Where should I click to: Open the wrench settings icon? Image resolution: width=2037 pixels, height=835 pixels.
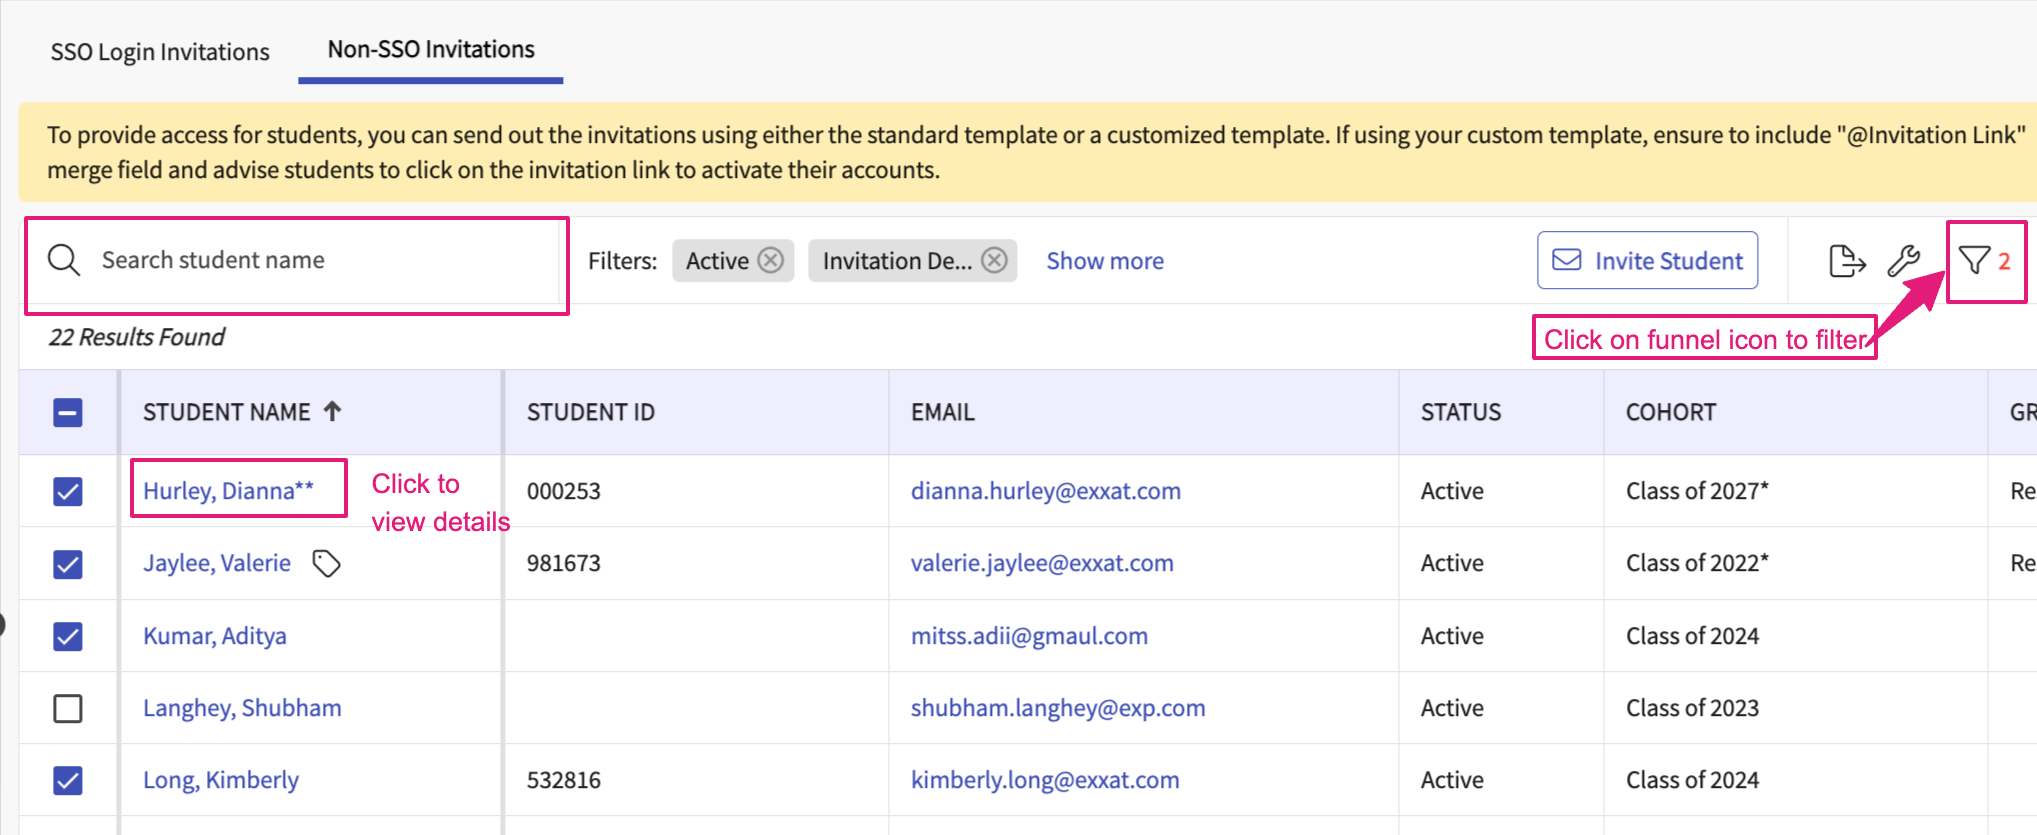click(x=1904, y=261)
